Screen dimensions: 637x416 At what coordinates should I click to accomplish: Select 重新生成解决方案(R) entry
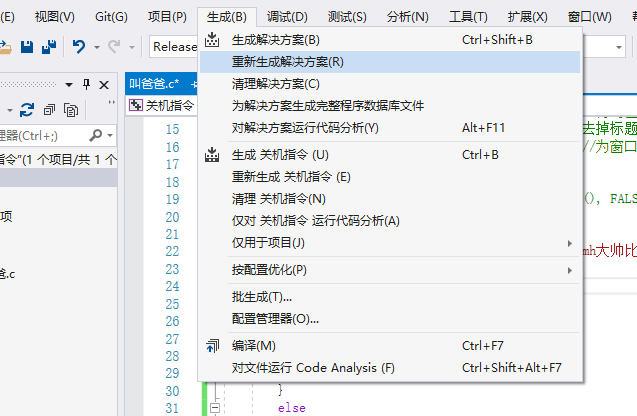pos(390,62)
